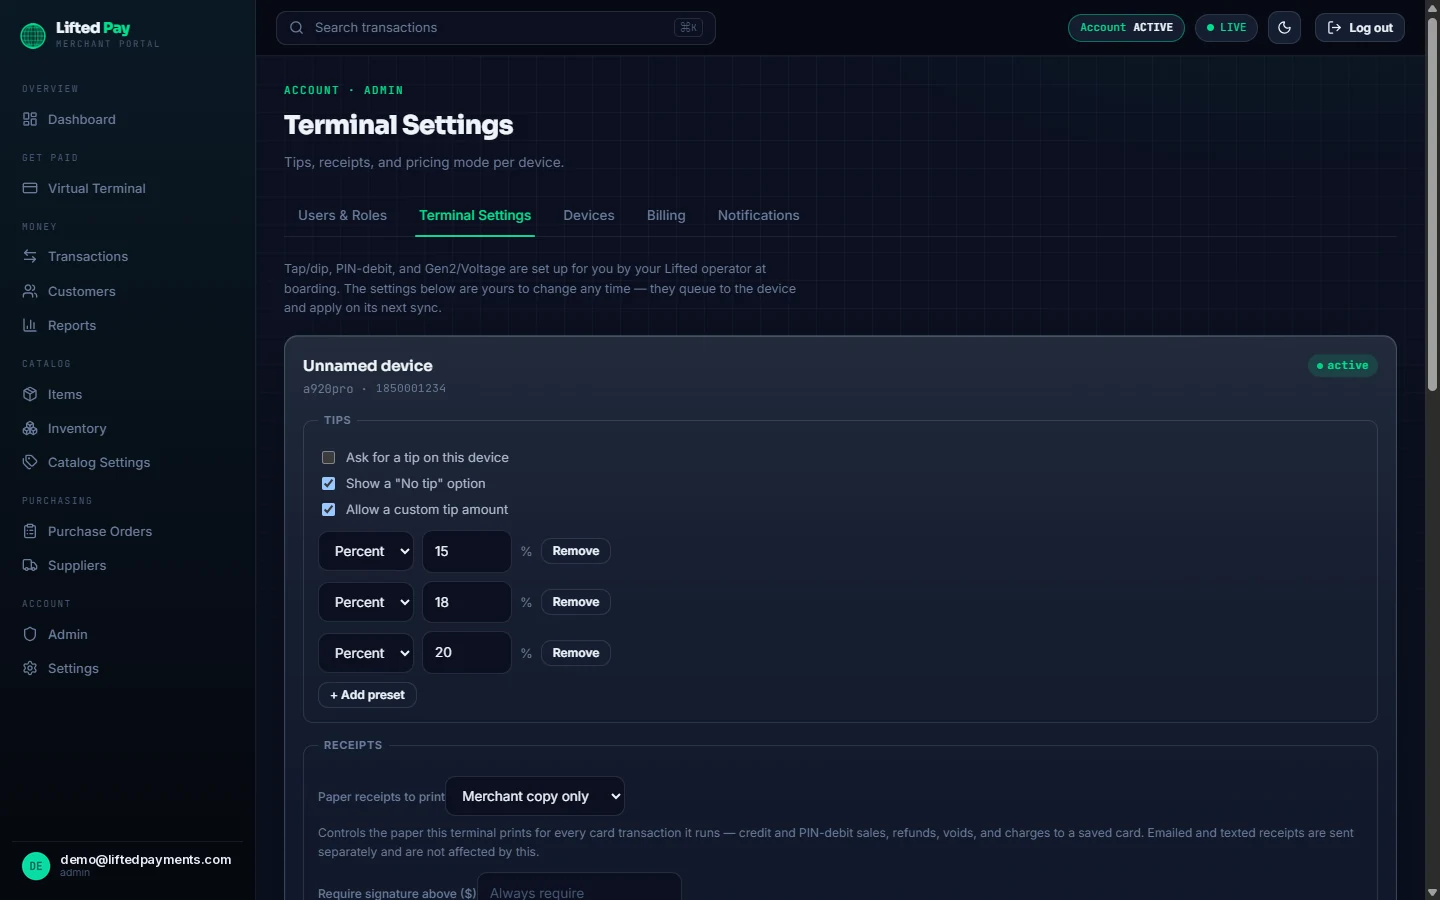Open Inventory page
The image size is (1440, 900).
(77, 428)
